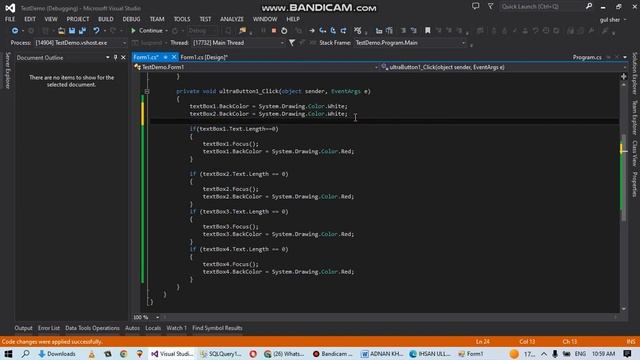Click the Increase Indent toolbar icon
640x360 pixels.
tap(413, 31)
